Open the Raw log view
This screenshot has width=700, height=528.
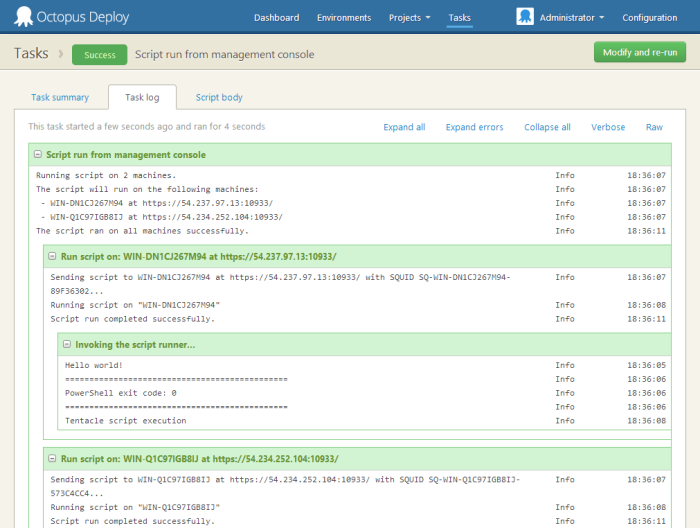tap(654, 128)
